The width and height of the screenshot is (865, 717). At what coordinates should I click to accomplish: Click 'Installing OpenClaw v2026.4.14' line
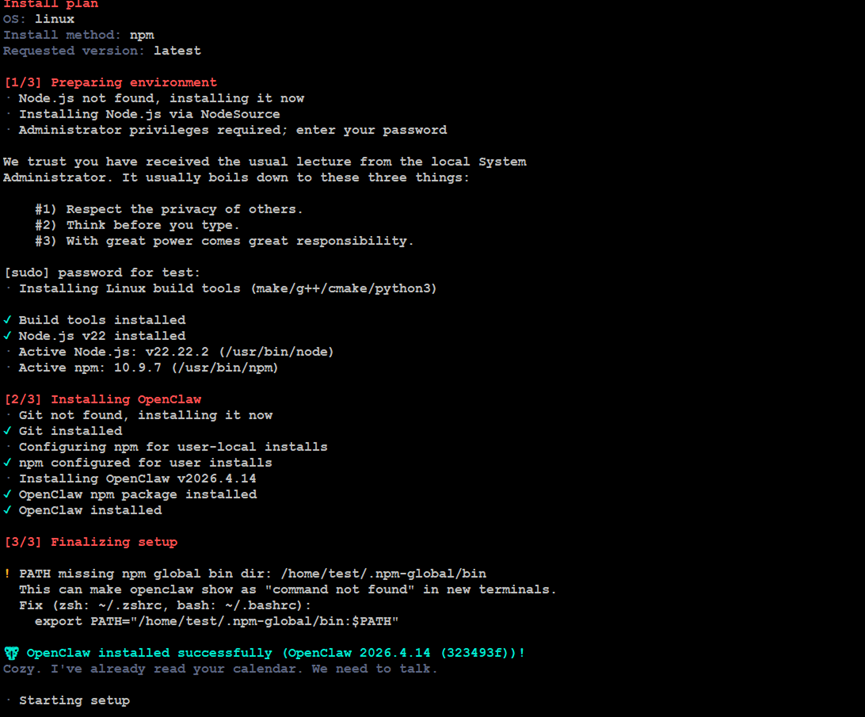[x=137, y=479]
